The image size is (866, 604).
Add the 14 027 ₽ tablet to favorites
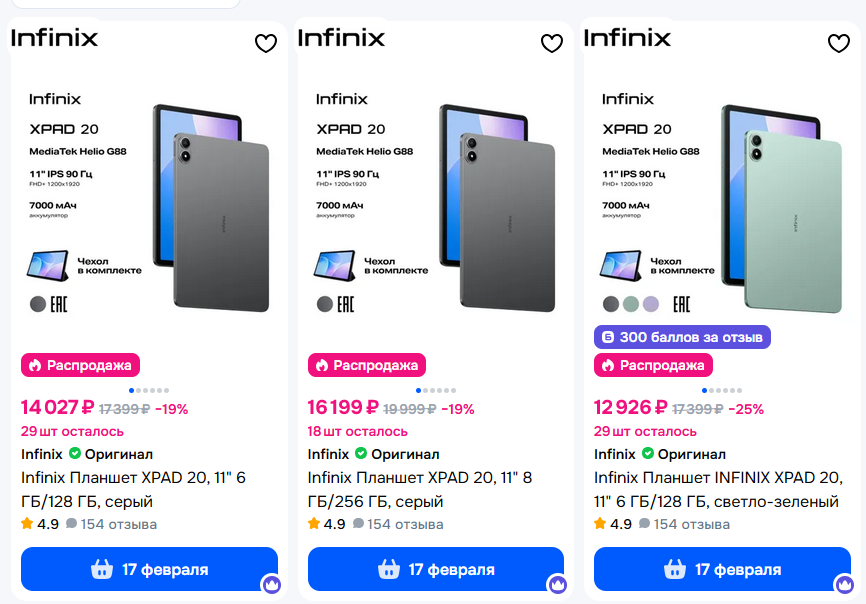coord(265,43)
